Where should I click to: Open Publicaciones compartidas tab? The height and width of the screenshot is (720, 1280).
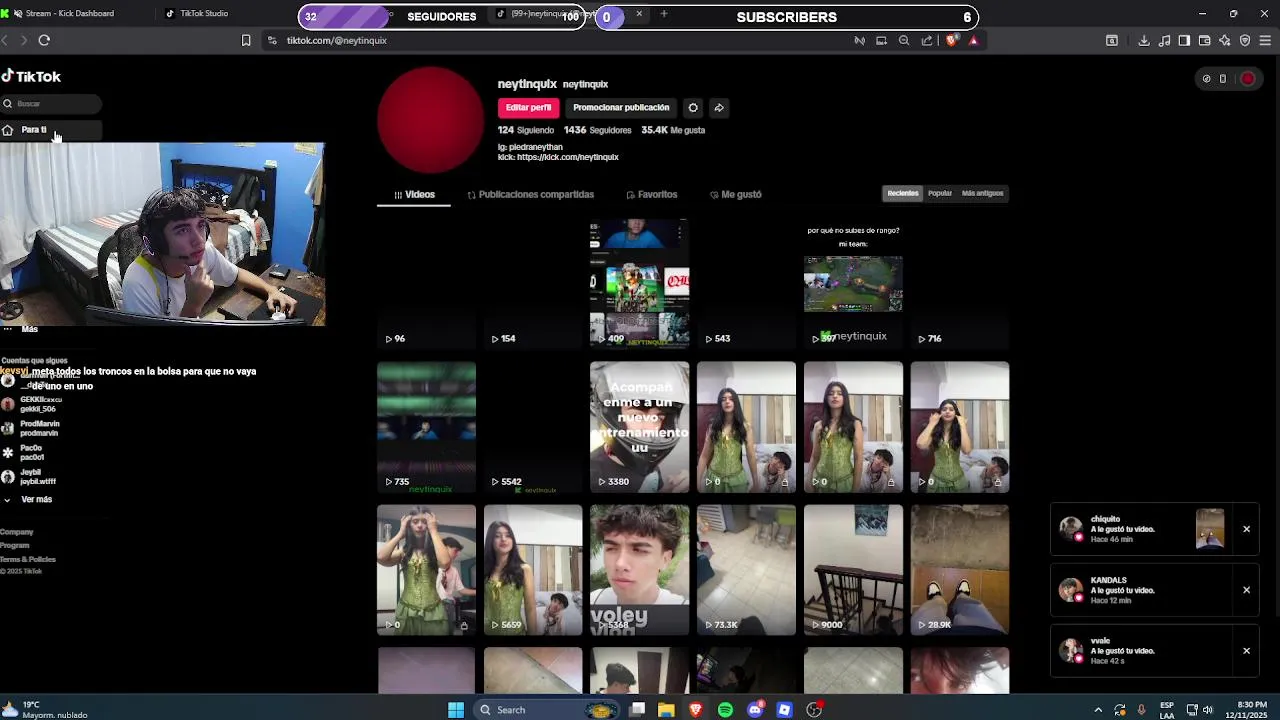tap(530, 194)
